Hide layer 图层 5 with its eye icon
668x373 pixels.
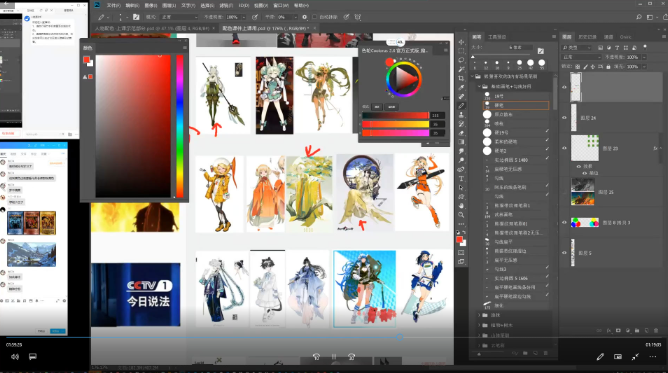[x=564, y=252]
